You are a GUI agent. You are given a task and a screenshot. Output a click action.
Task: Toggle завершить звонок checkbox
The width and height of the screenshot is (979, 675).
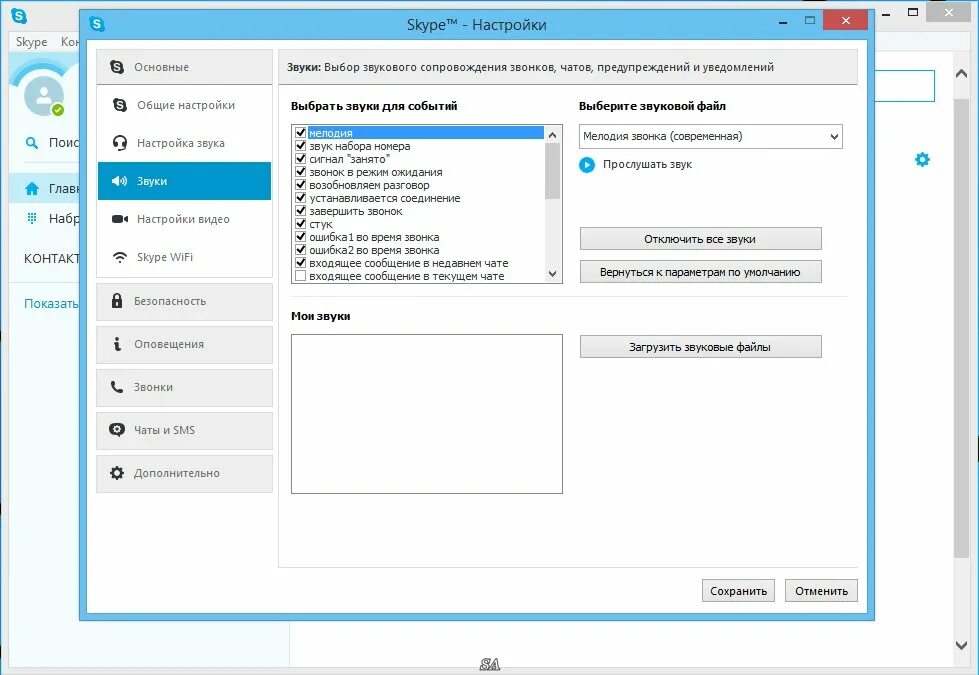tap(300, 211)
